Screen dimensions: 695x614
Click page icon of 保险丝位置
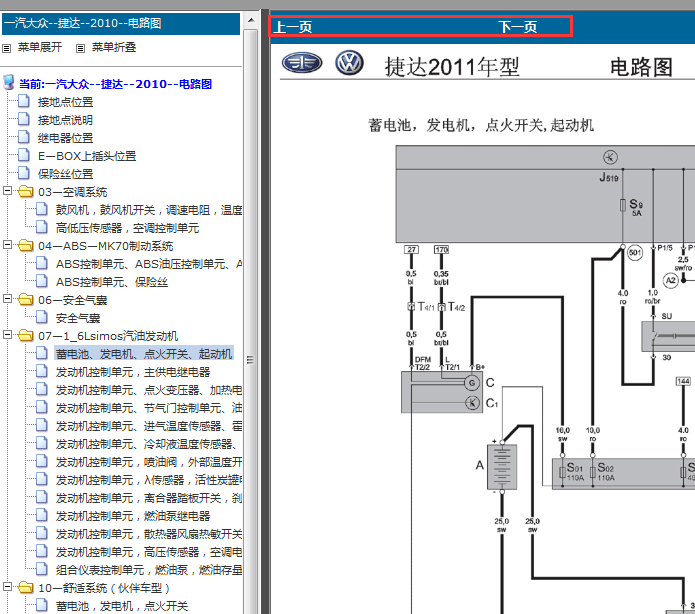[x=24, y=173]
